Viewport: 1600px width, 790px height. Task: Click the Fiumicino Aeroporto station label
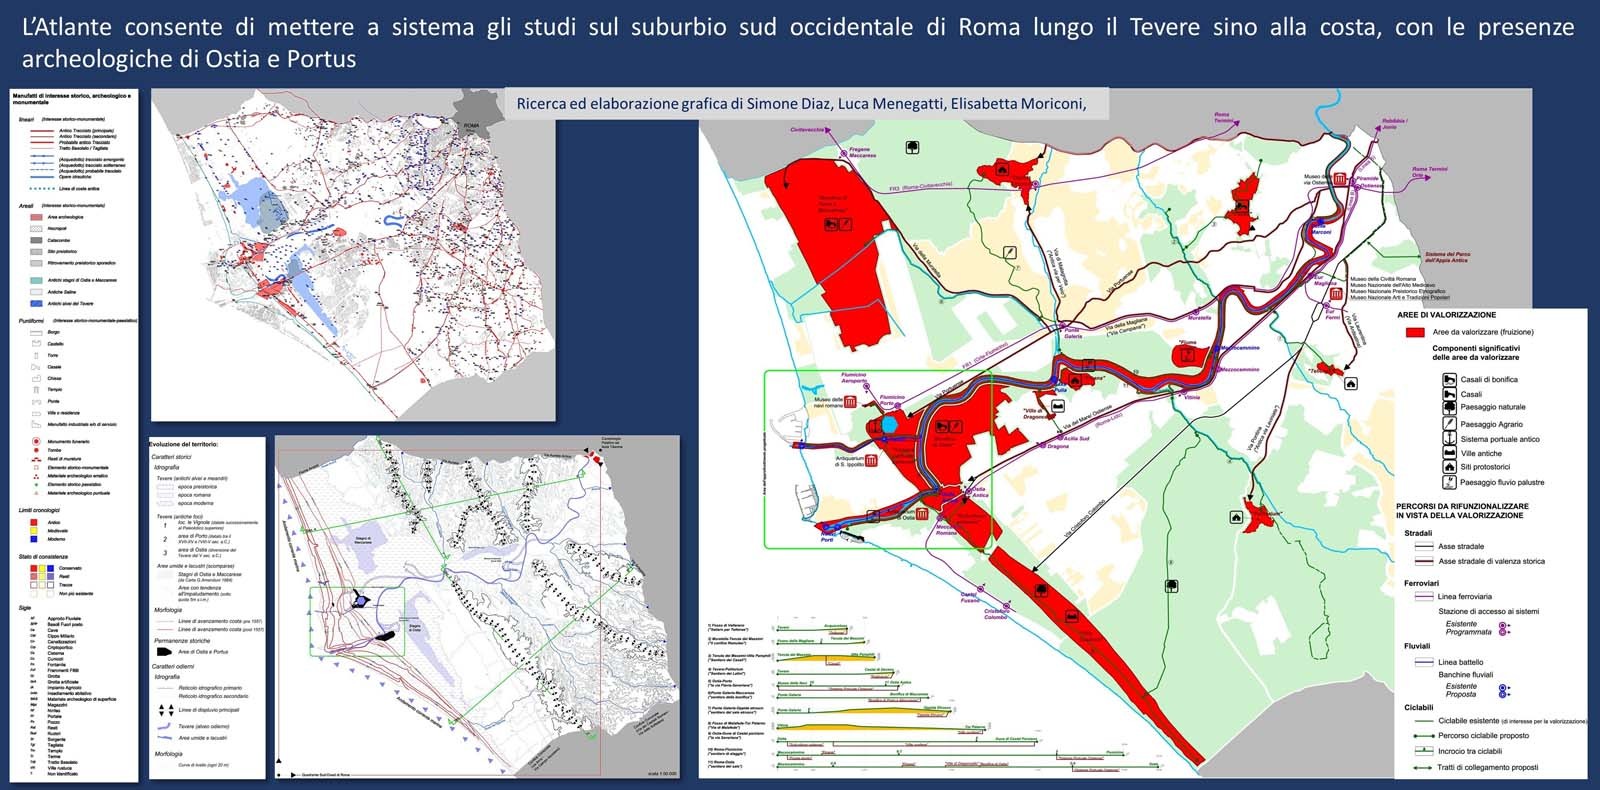[853, 379]
